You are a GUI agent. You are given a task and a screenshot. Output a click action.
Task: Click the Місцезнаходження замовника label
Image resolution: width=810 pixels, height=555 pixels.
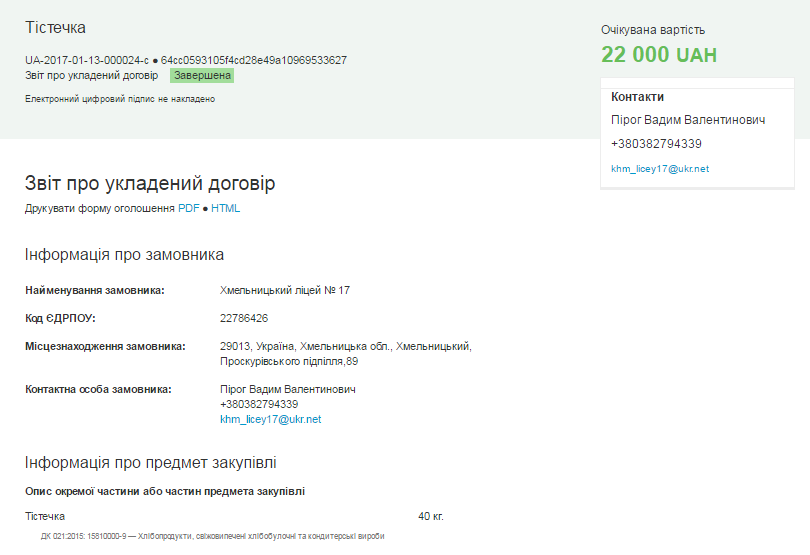click(105, 346)
